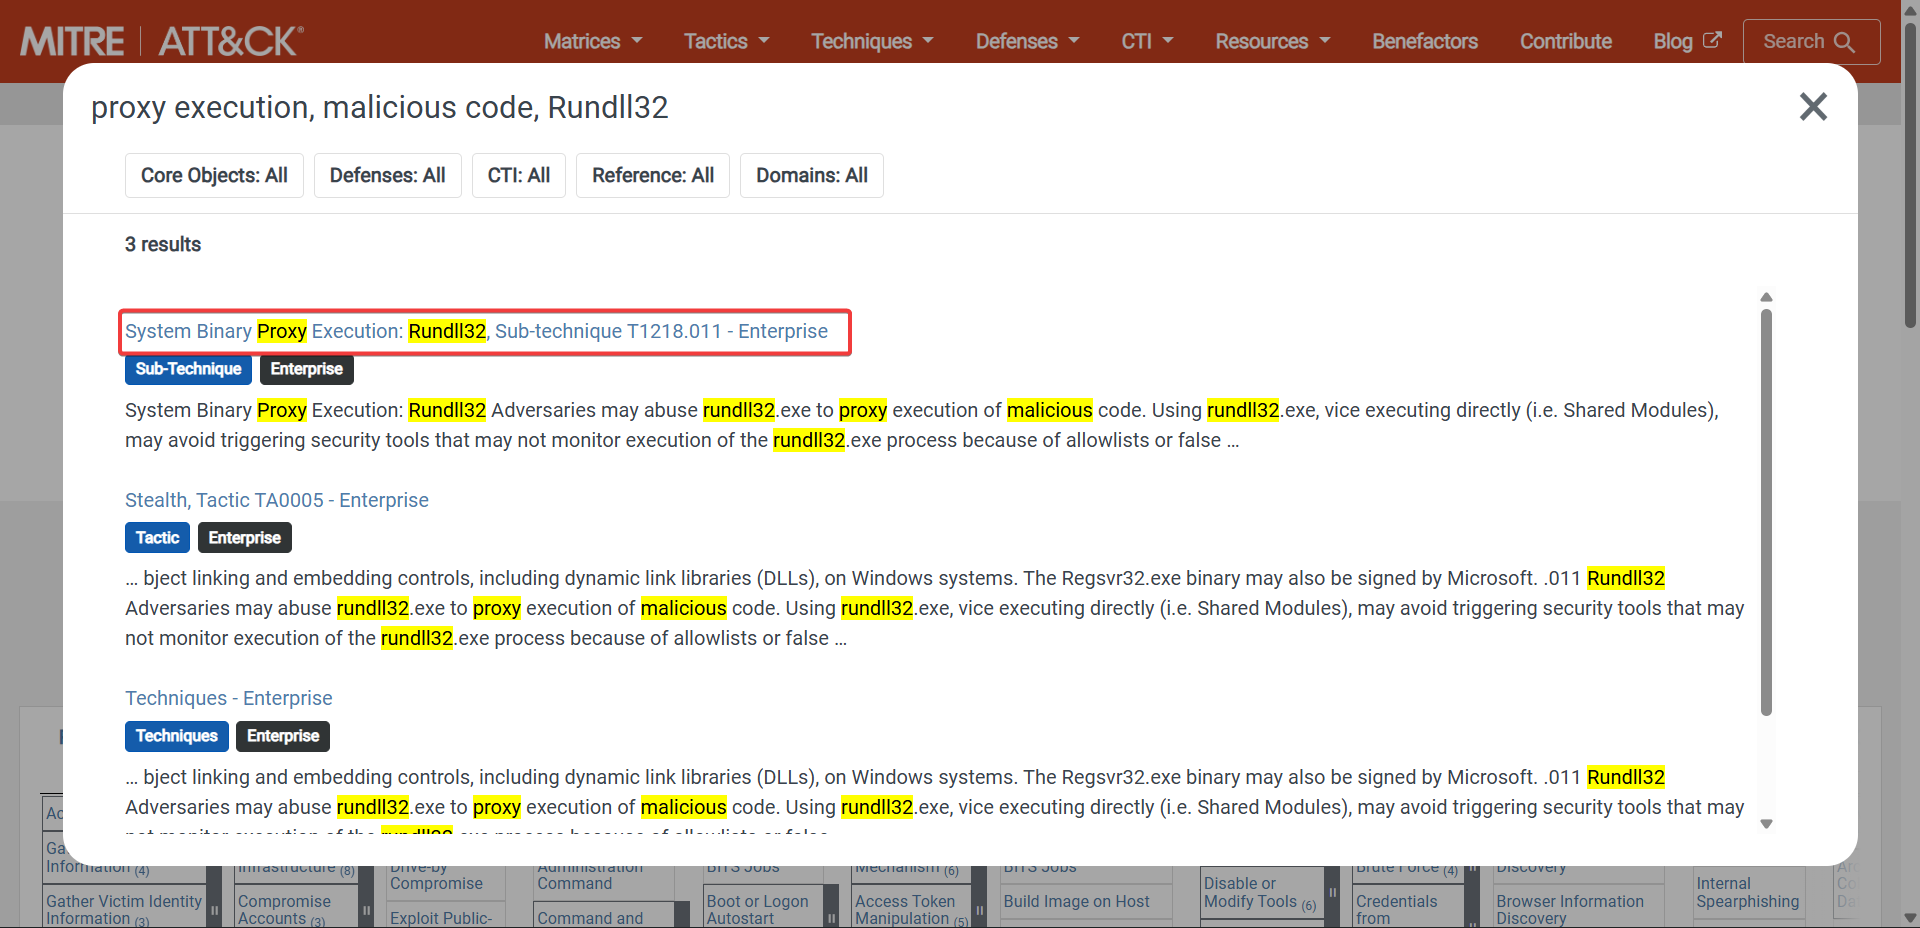Click the Tactic badge under Stealth
Viewport: 1920px width, 928px height.
(157, 538)
